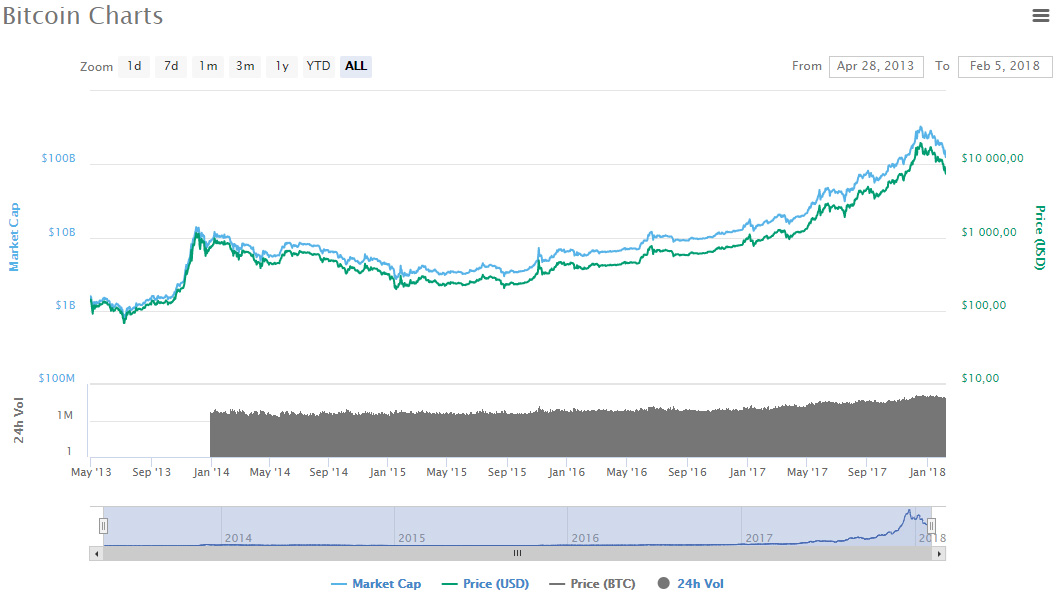The image size is (1057, 599).
Task: Edit the From date field
Action: tap(876, 66)
